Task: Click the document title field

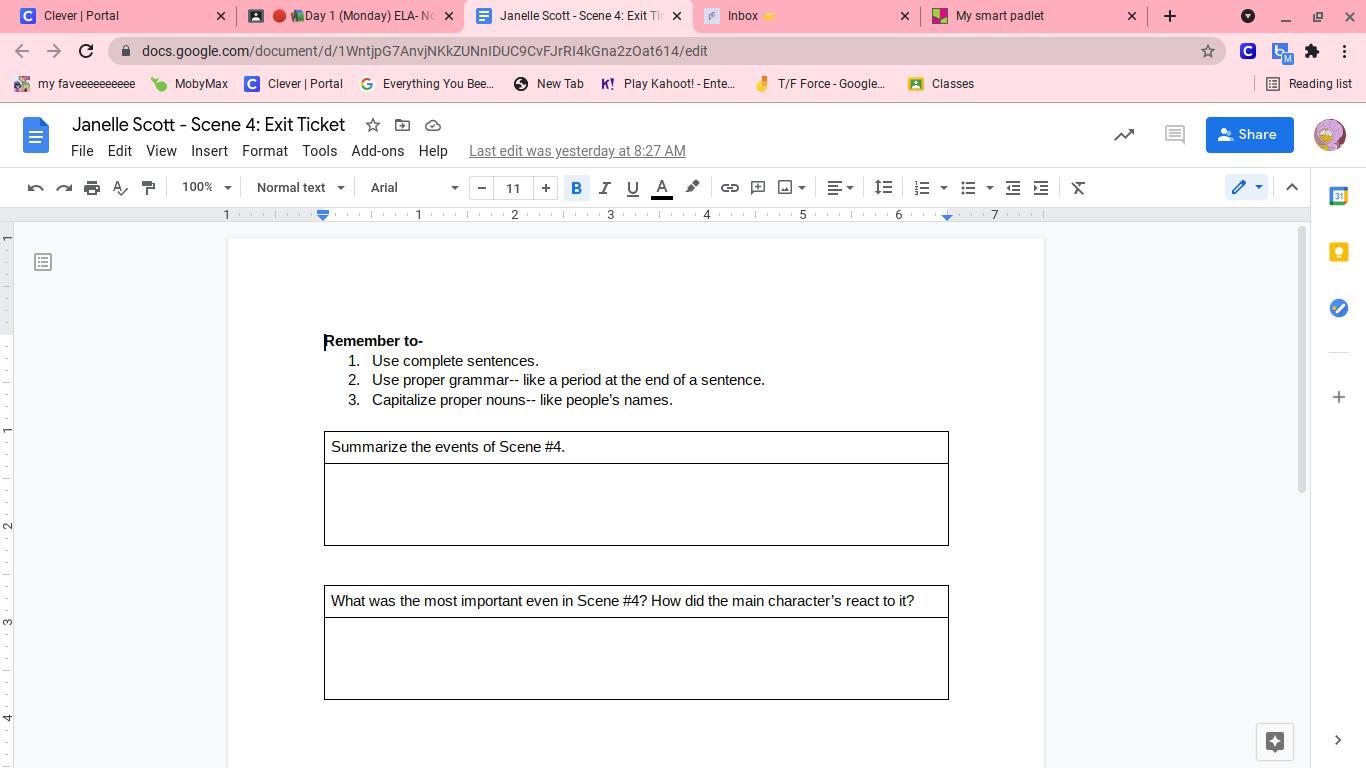Action: pyautogui.click(x=208, y=125)
